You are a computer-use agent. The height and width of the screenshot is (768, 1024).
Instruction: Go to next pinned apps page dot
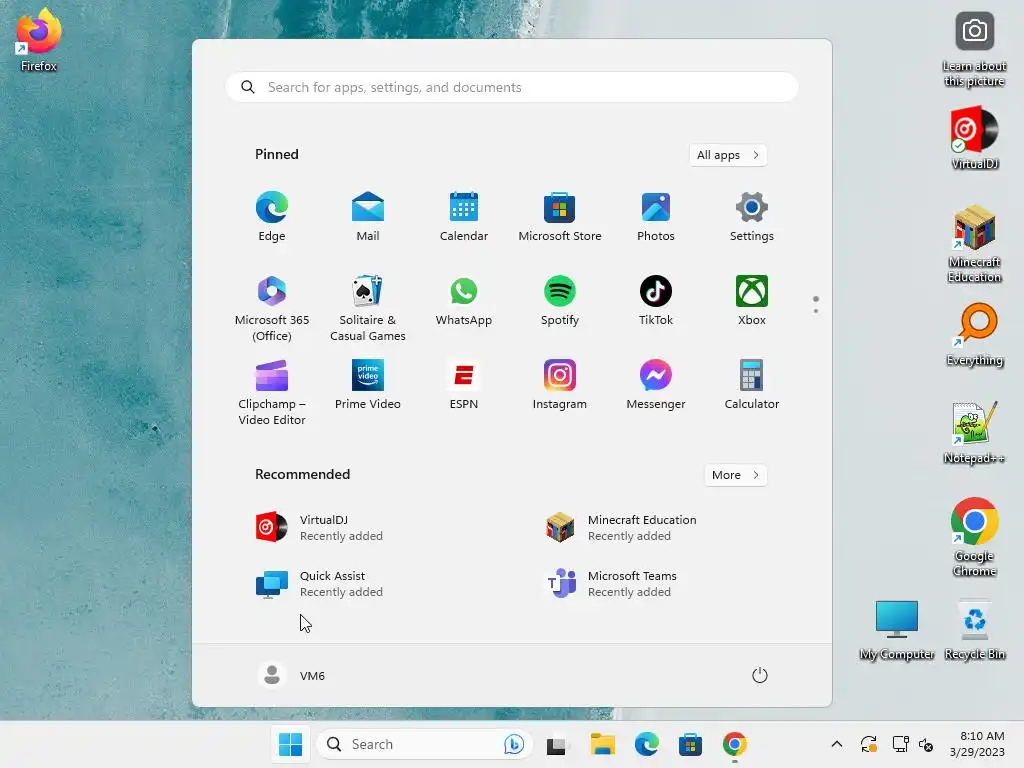[x=816, y=310]
